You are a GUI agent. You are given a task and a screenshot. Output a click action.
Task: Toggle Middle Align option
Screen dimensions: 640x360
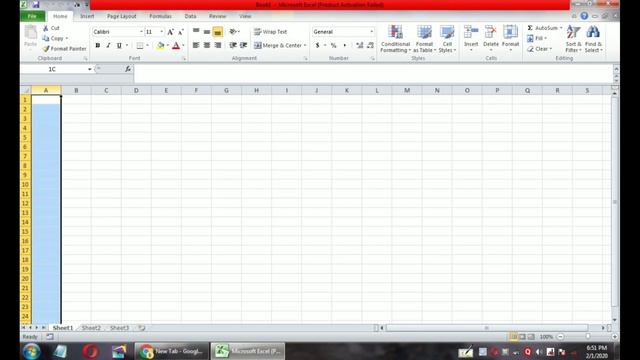click(207, 31)
